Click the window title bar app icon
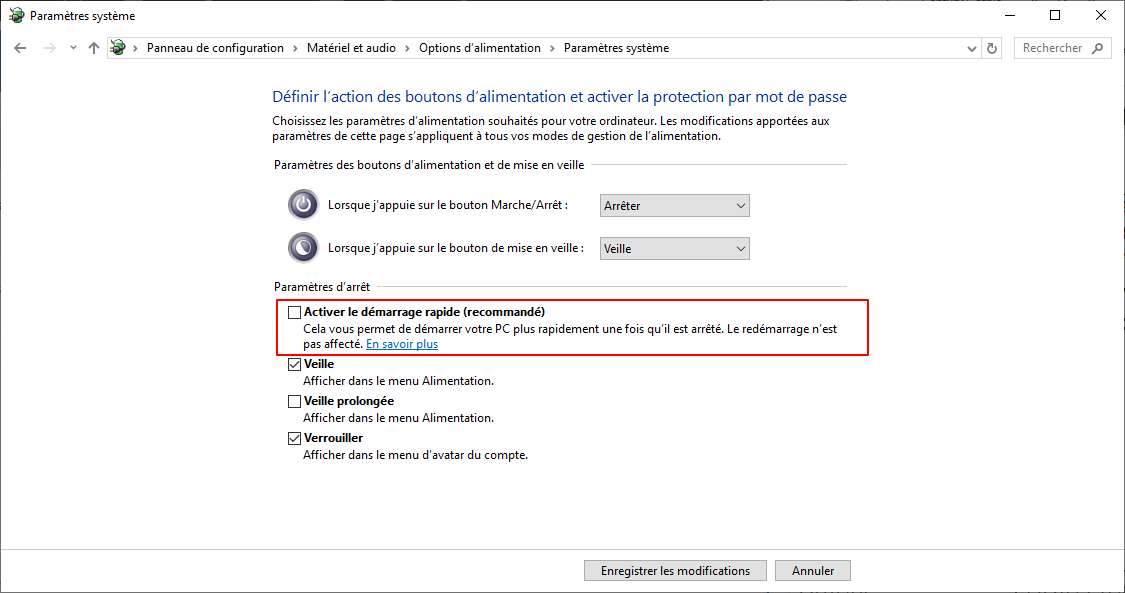1125x593 pixels. point(15,16)
